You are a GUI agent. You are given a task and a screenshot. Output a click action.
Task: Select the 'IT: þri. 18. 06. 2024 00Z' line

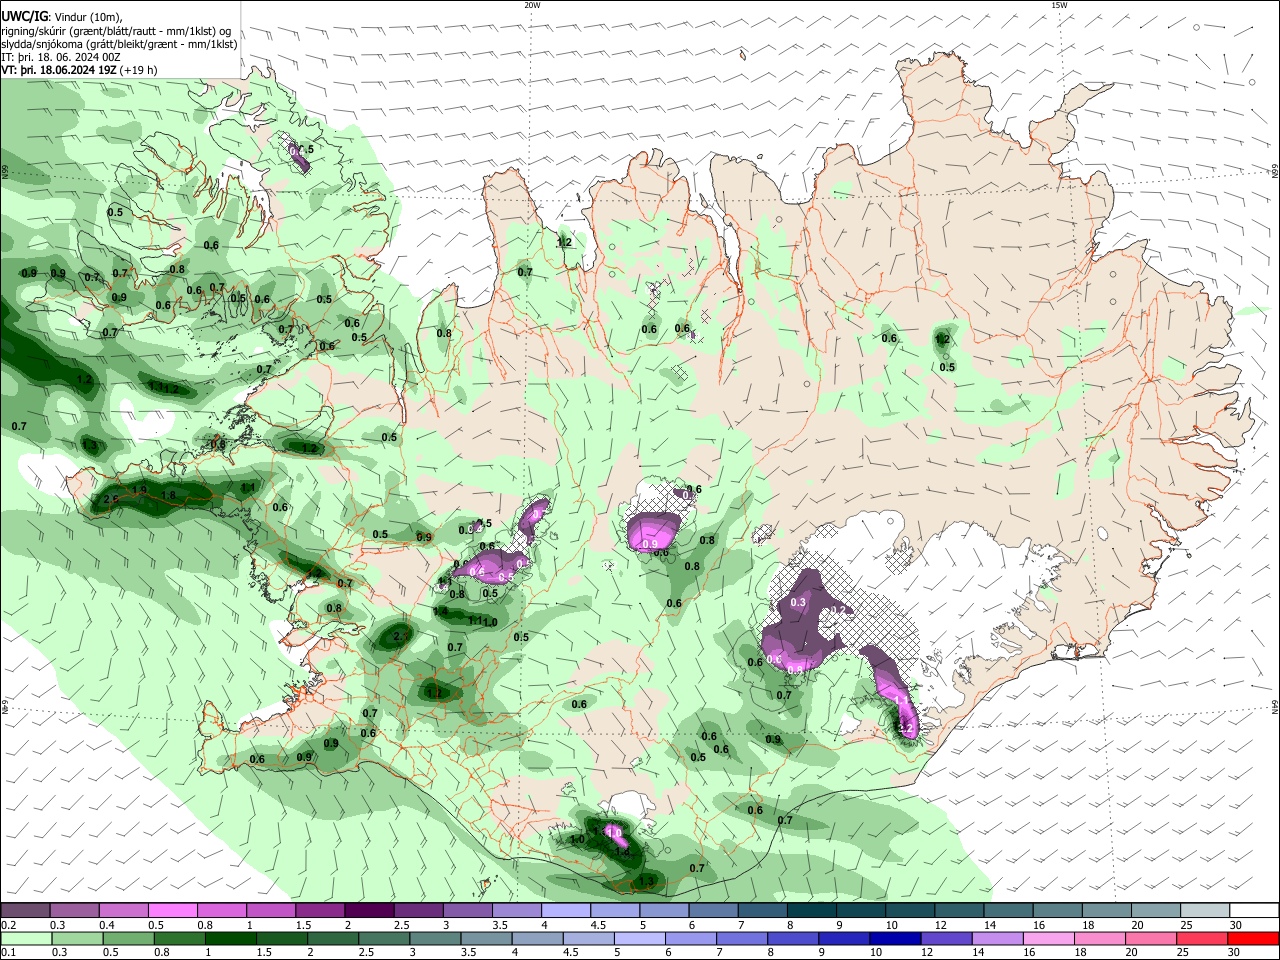60,58
